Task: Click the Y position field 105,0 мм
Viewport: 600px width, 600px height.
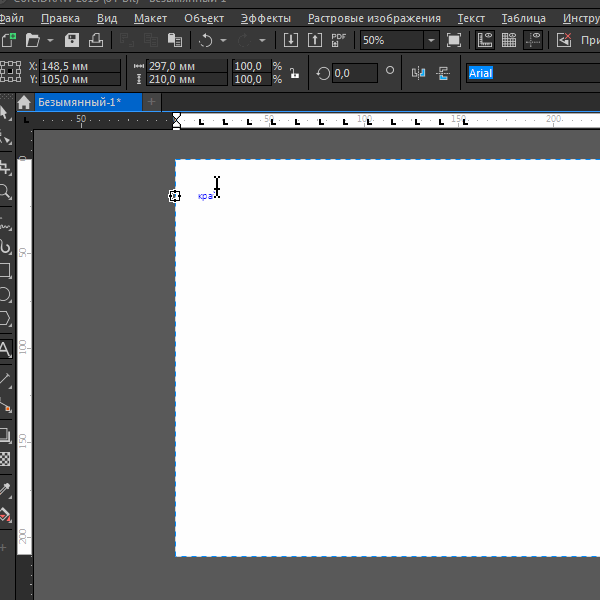Action: coord(80,79)
